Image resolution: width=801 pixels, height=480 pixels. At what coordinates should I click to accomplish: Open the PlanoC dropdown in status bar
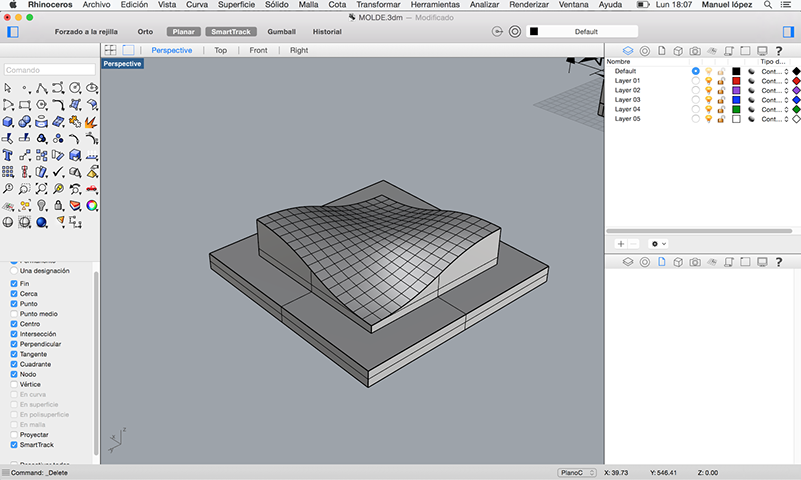point(577,473)
